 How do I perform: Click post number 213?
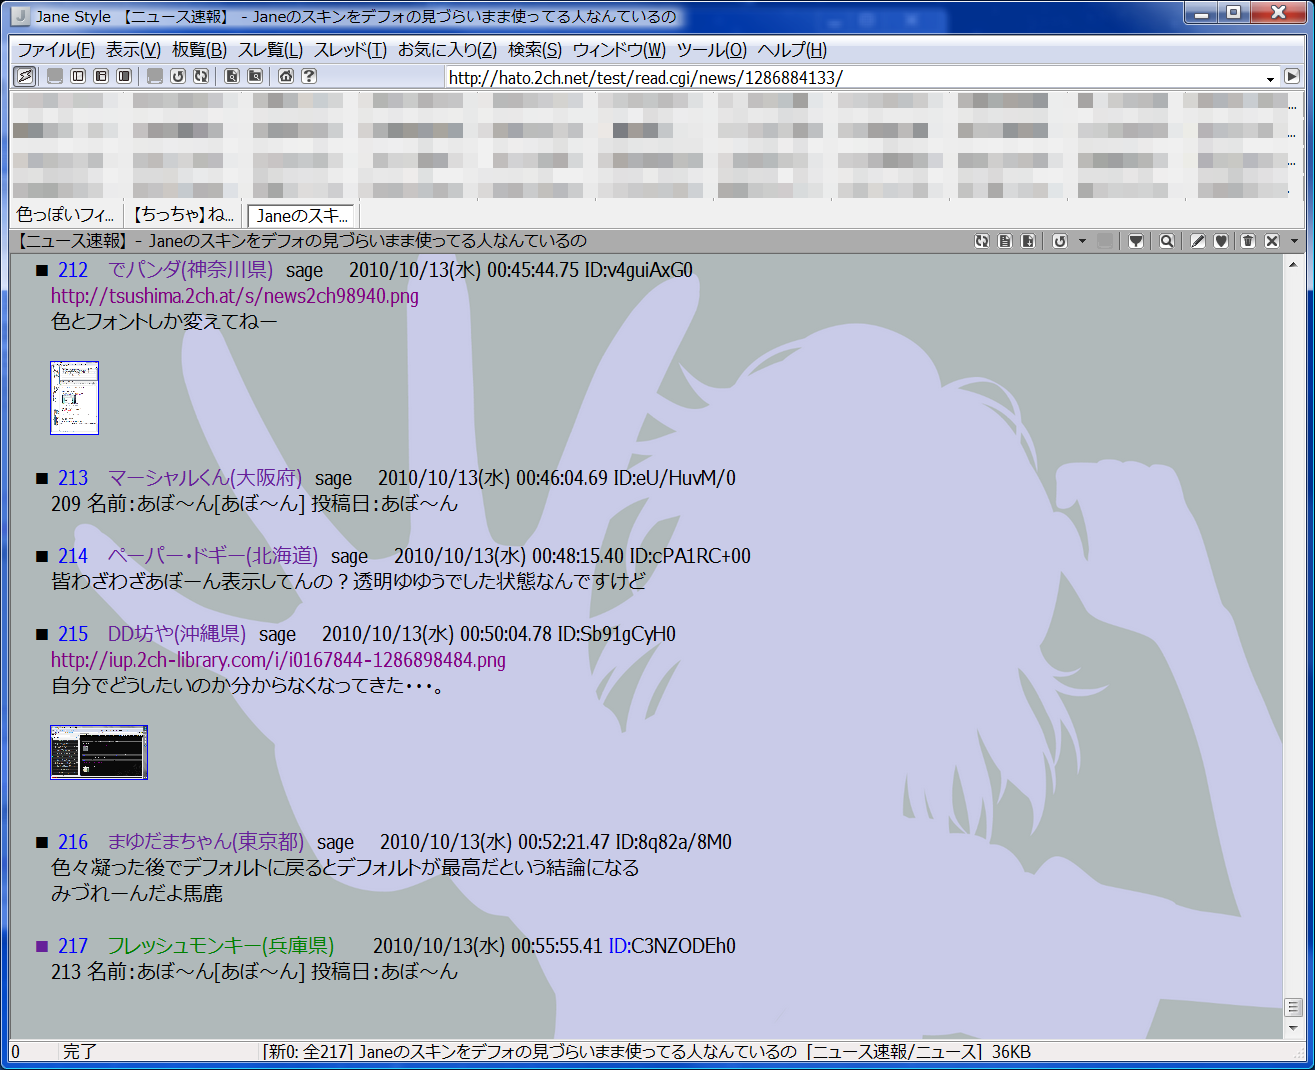[73, 478]
